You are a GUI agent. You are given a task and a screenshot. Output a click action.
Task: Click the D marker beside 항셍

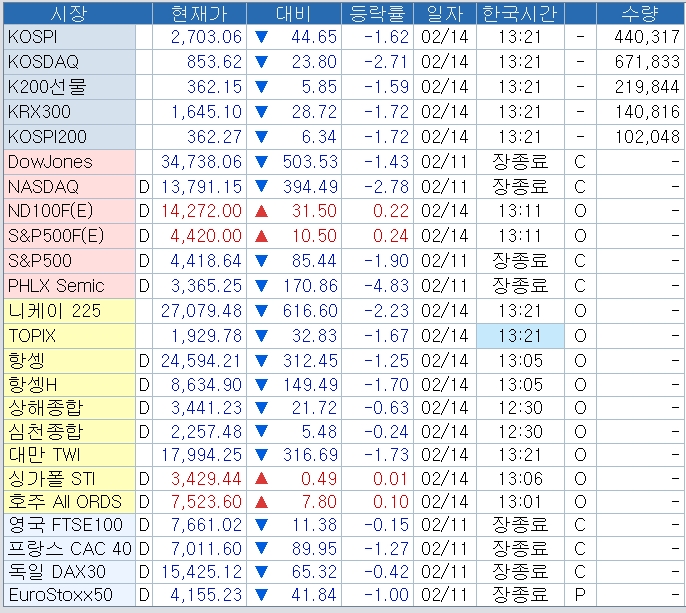point(144,361)
